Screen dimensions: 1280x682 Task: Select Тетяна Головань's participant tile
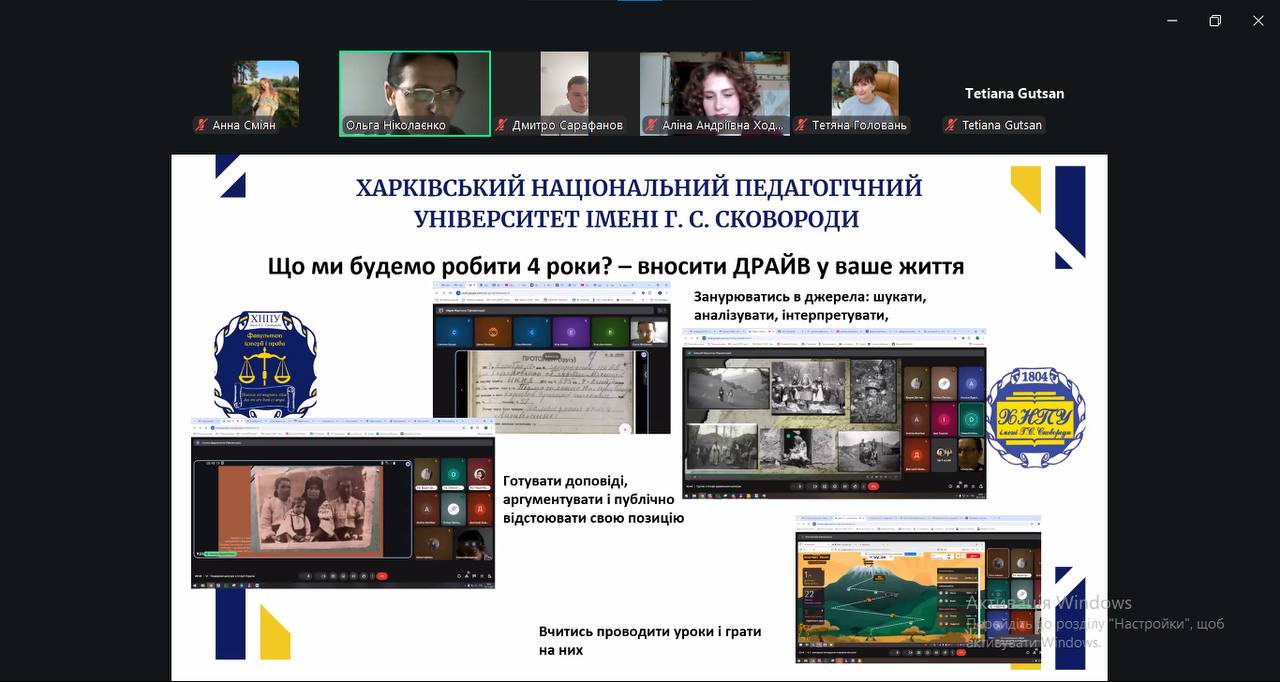[865, 89]
